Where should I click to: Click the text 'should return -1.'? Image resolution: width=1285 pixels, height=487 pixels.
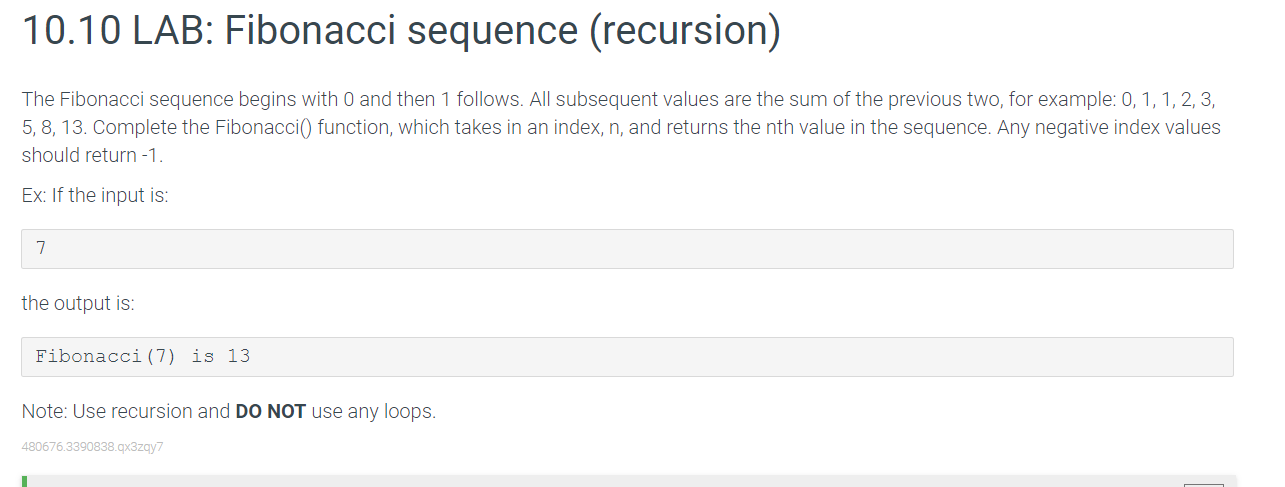pos(92,155)
